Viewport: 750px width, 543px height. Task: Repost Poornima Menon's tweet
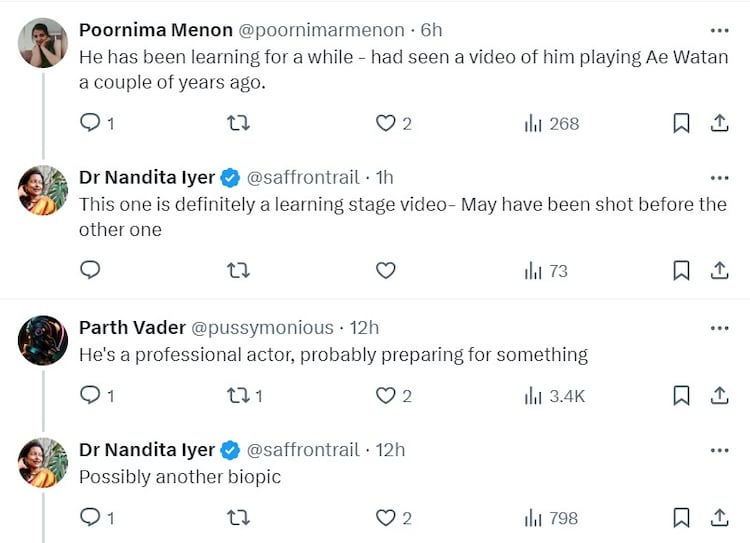[x=238, y=123]
